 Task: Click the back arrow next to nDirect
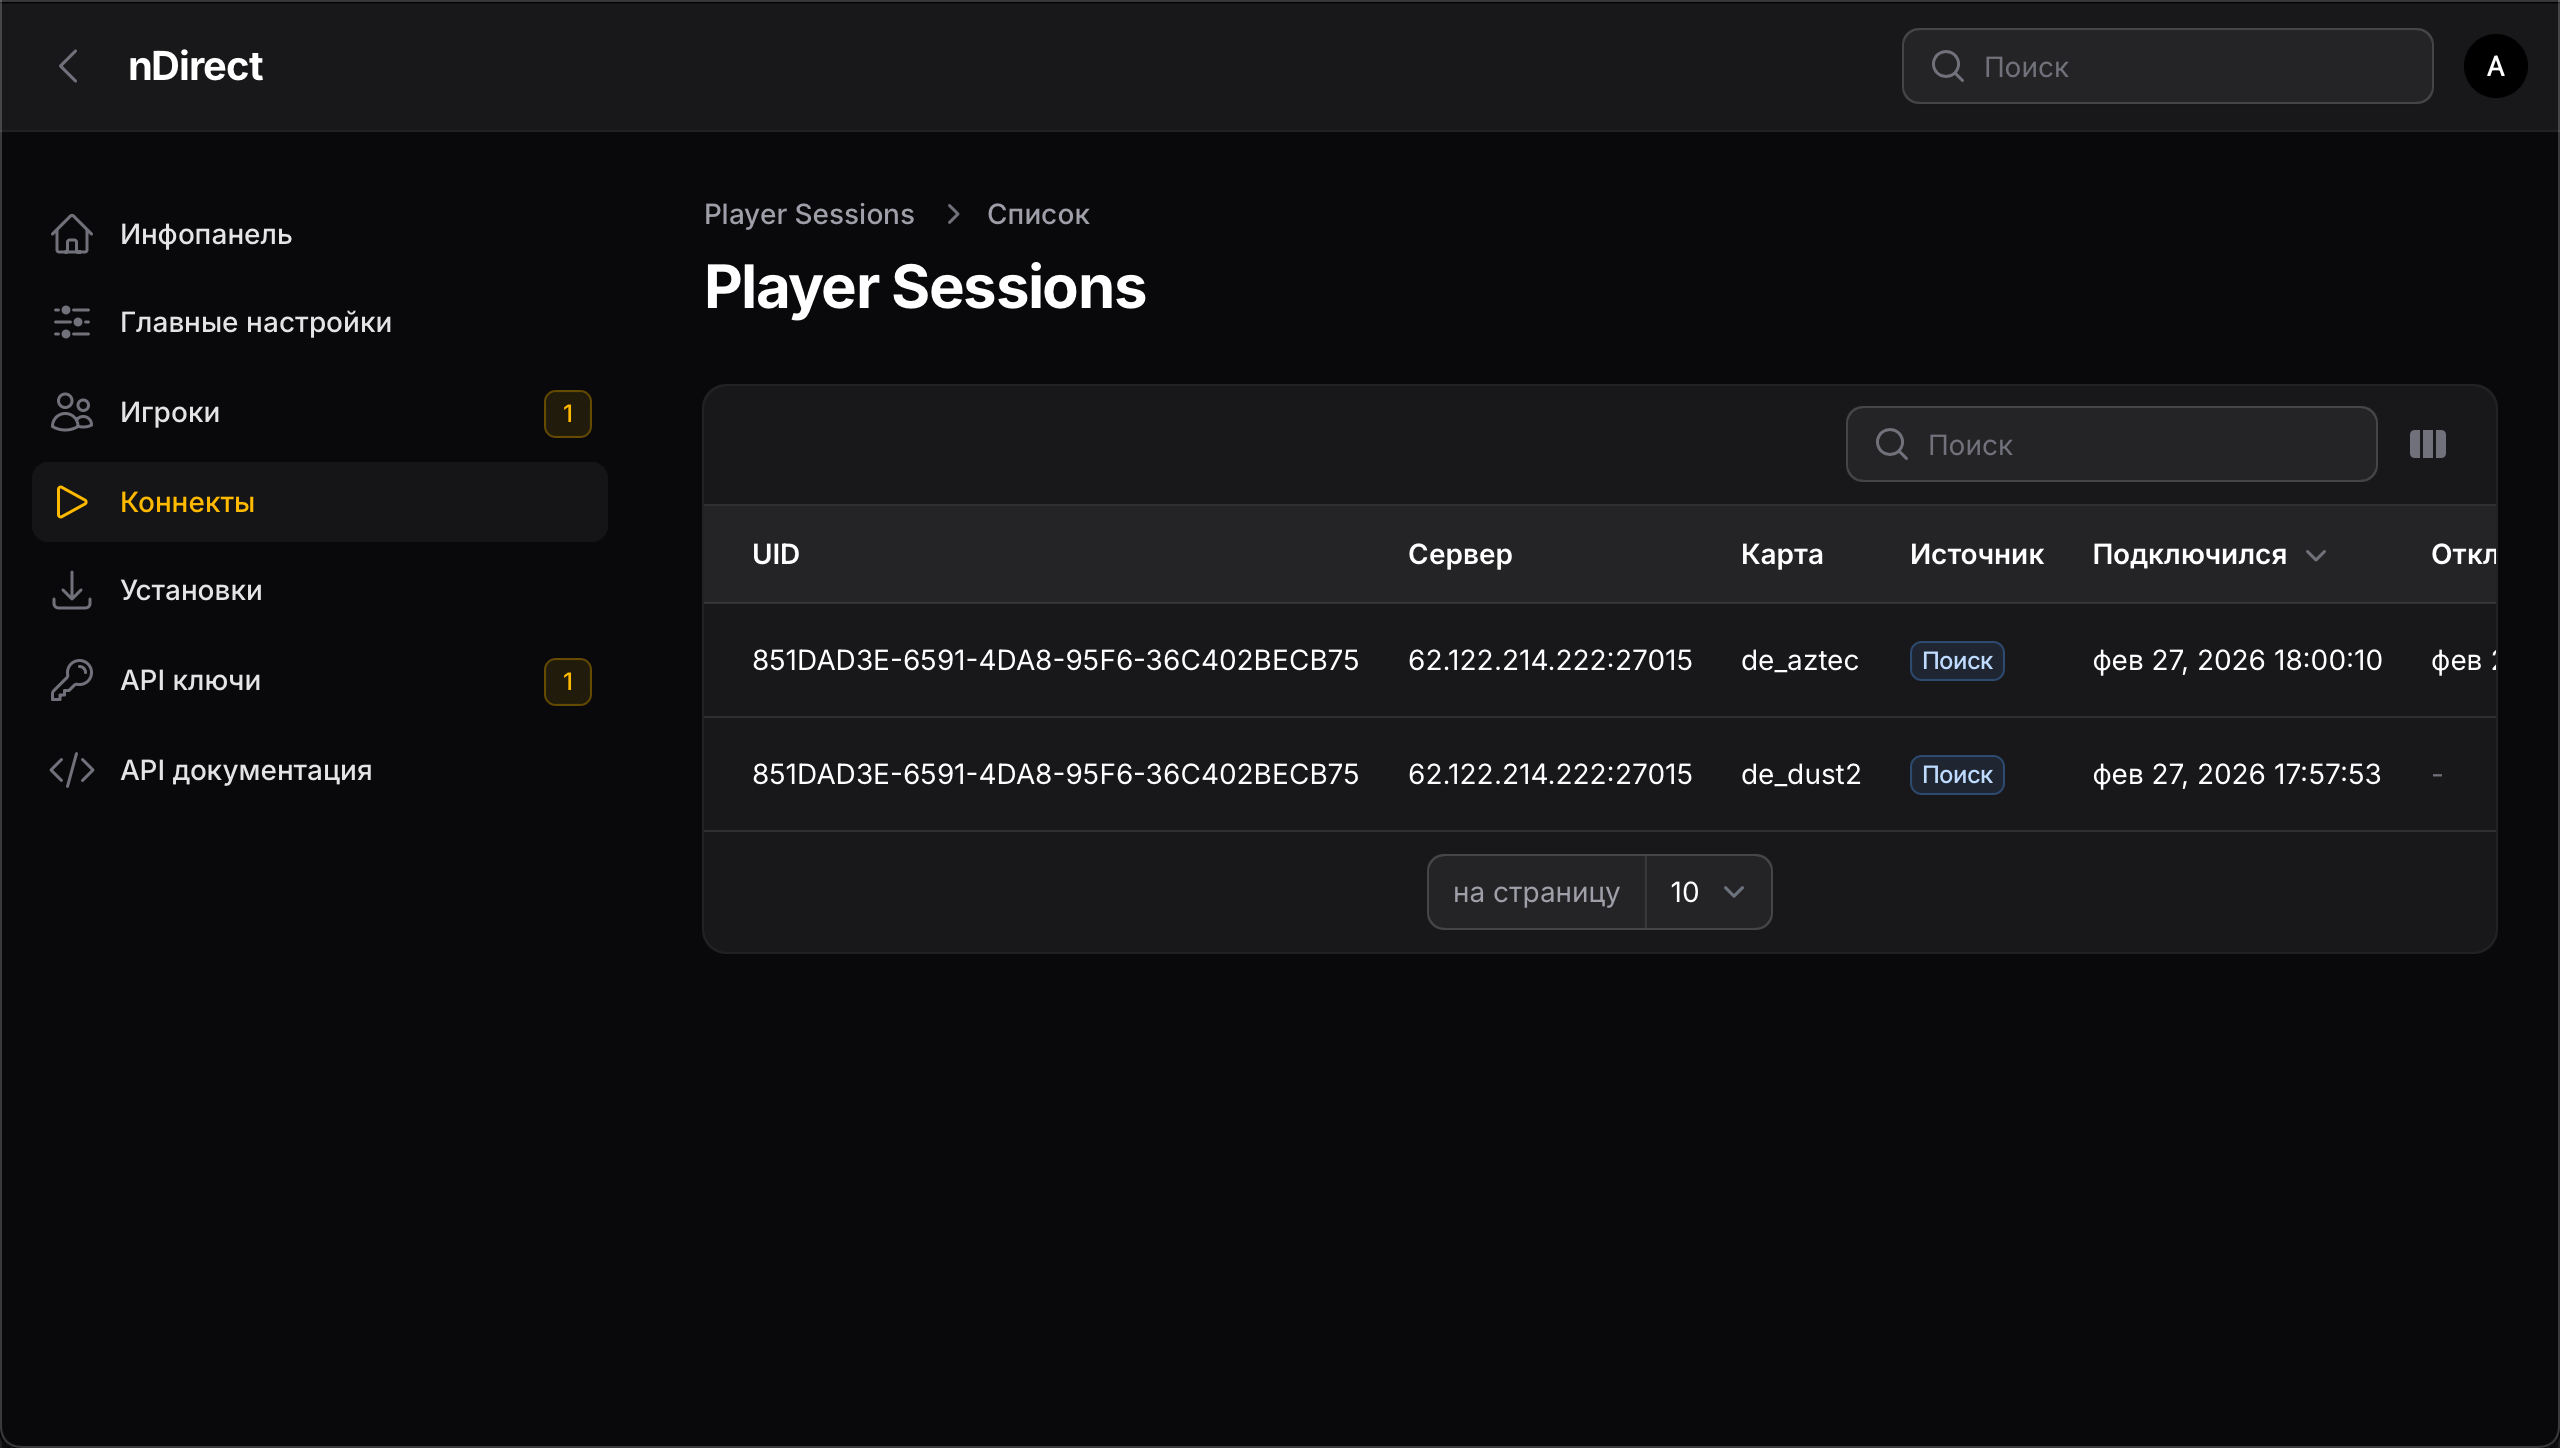click(x=68, y=66)
